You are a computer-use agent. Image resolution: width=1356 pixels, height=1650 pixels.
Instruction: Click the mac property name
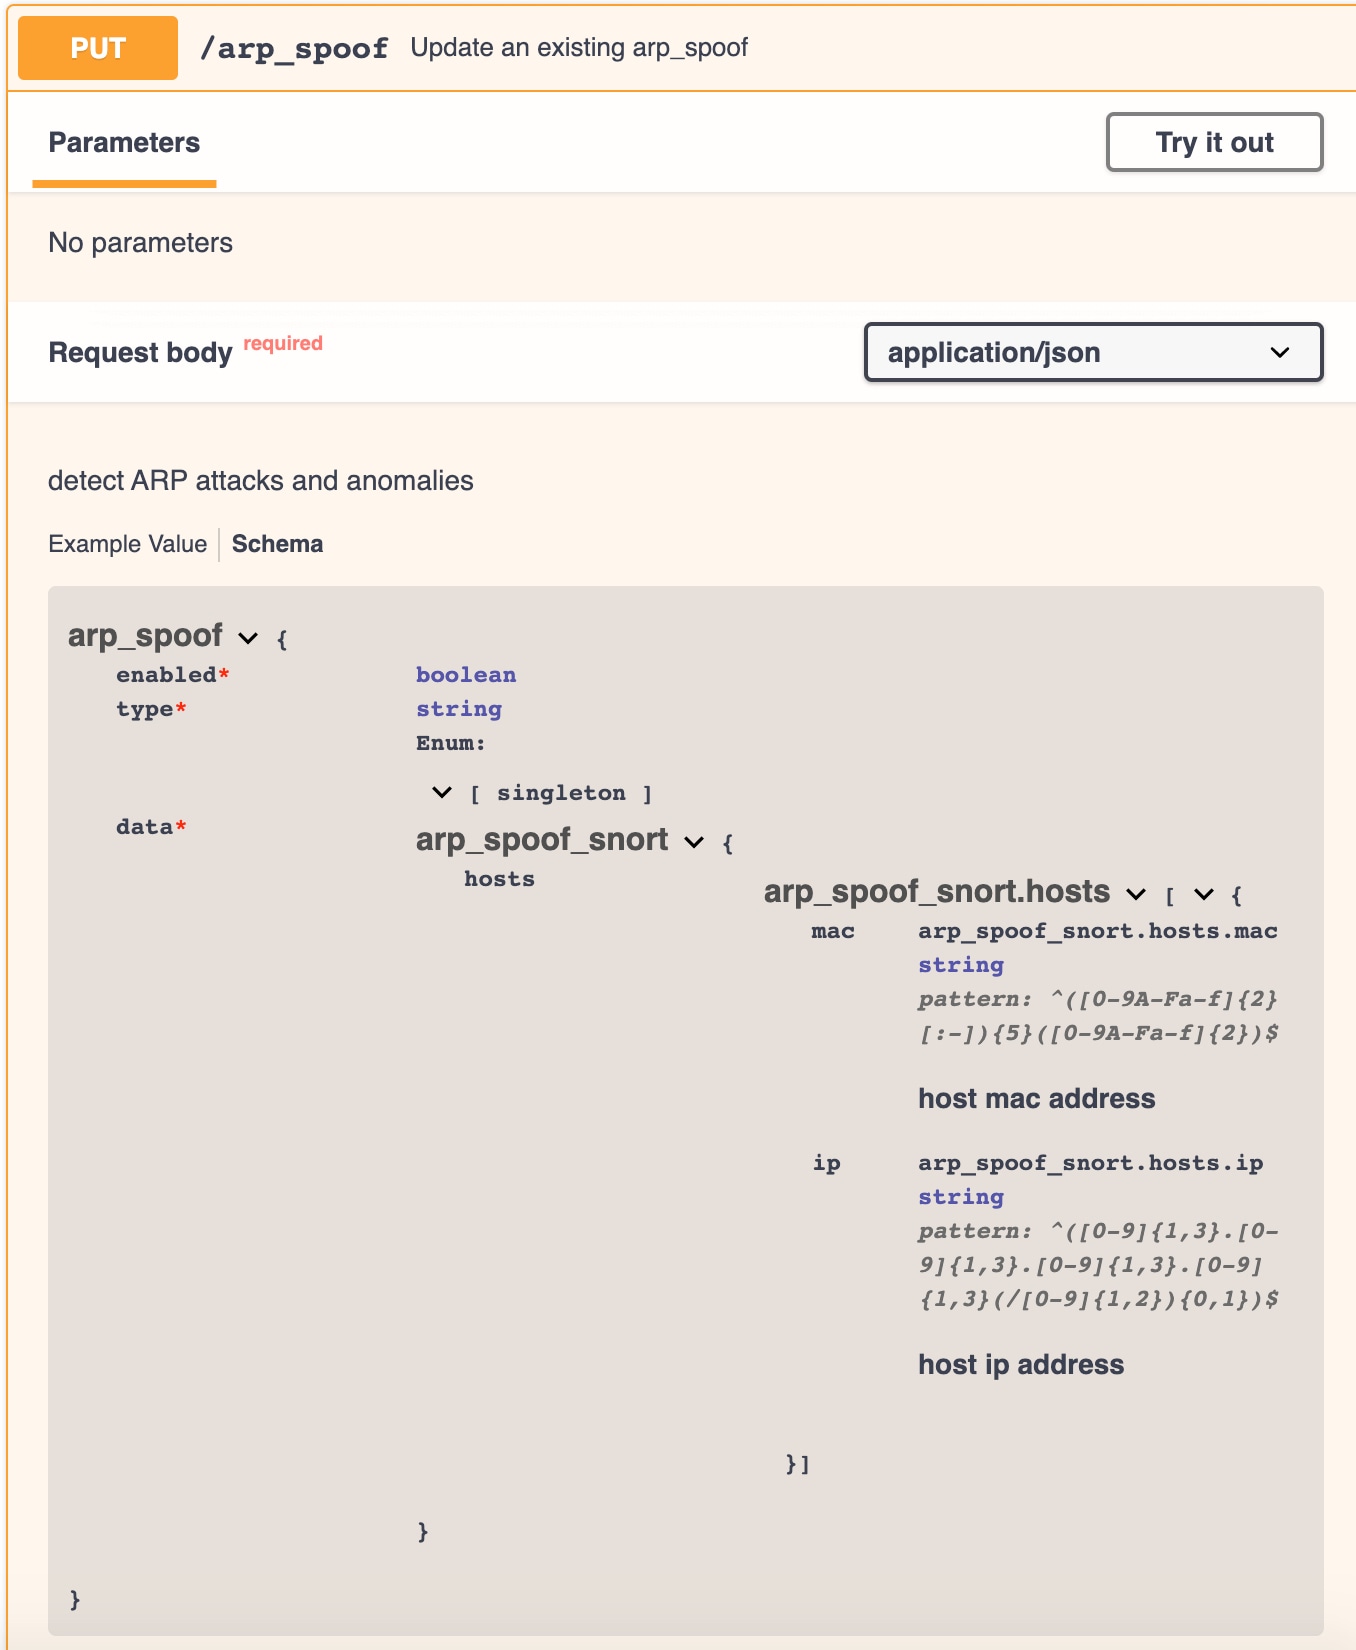tap(832, 932)
